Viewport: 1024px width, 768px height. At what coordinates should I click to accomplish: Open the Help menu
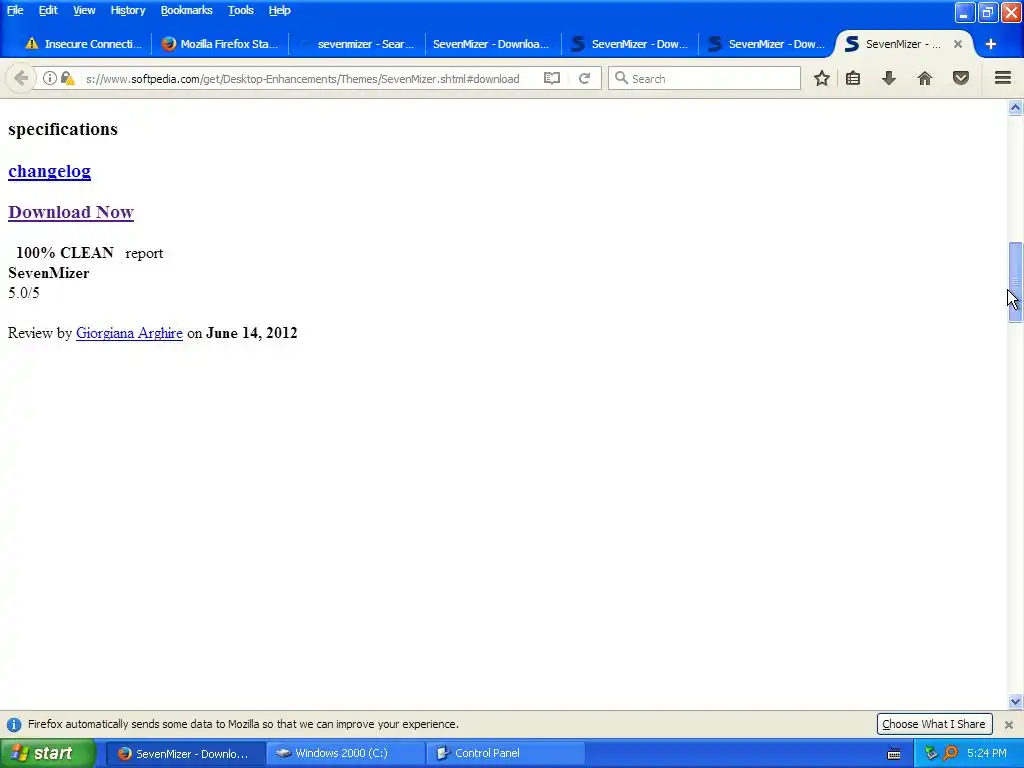tap(280, 10)
